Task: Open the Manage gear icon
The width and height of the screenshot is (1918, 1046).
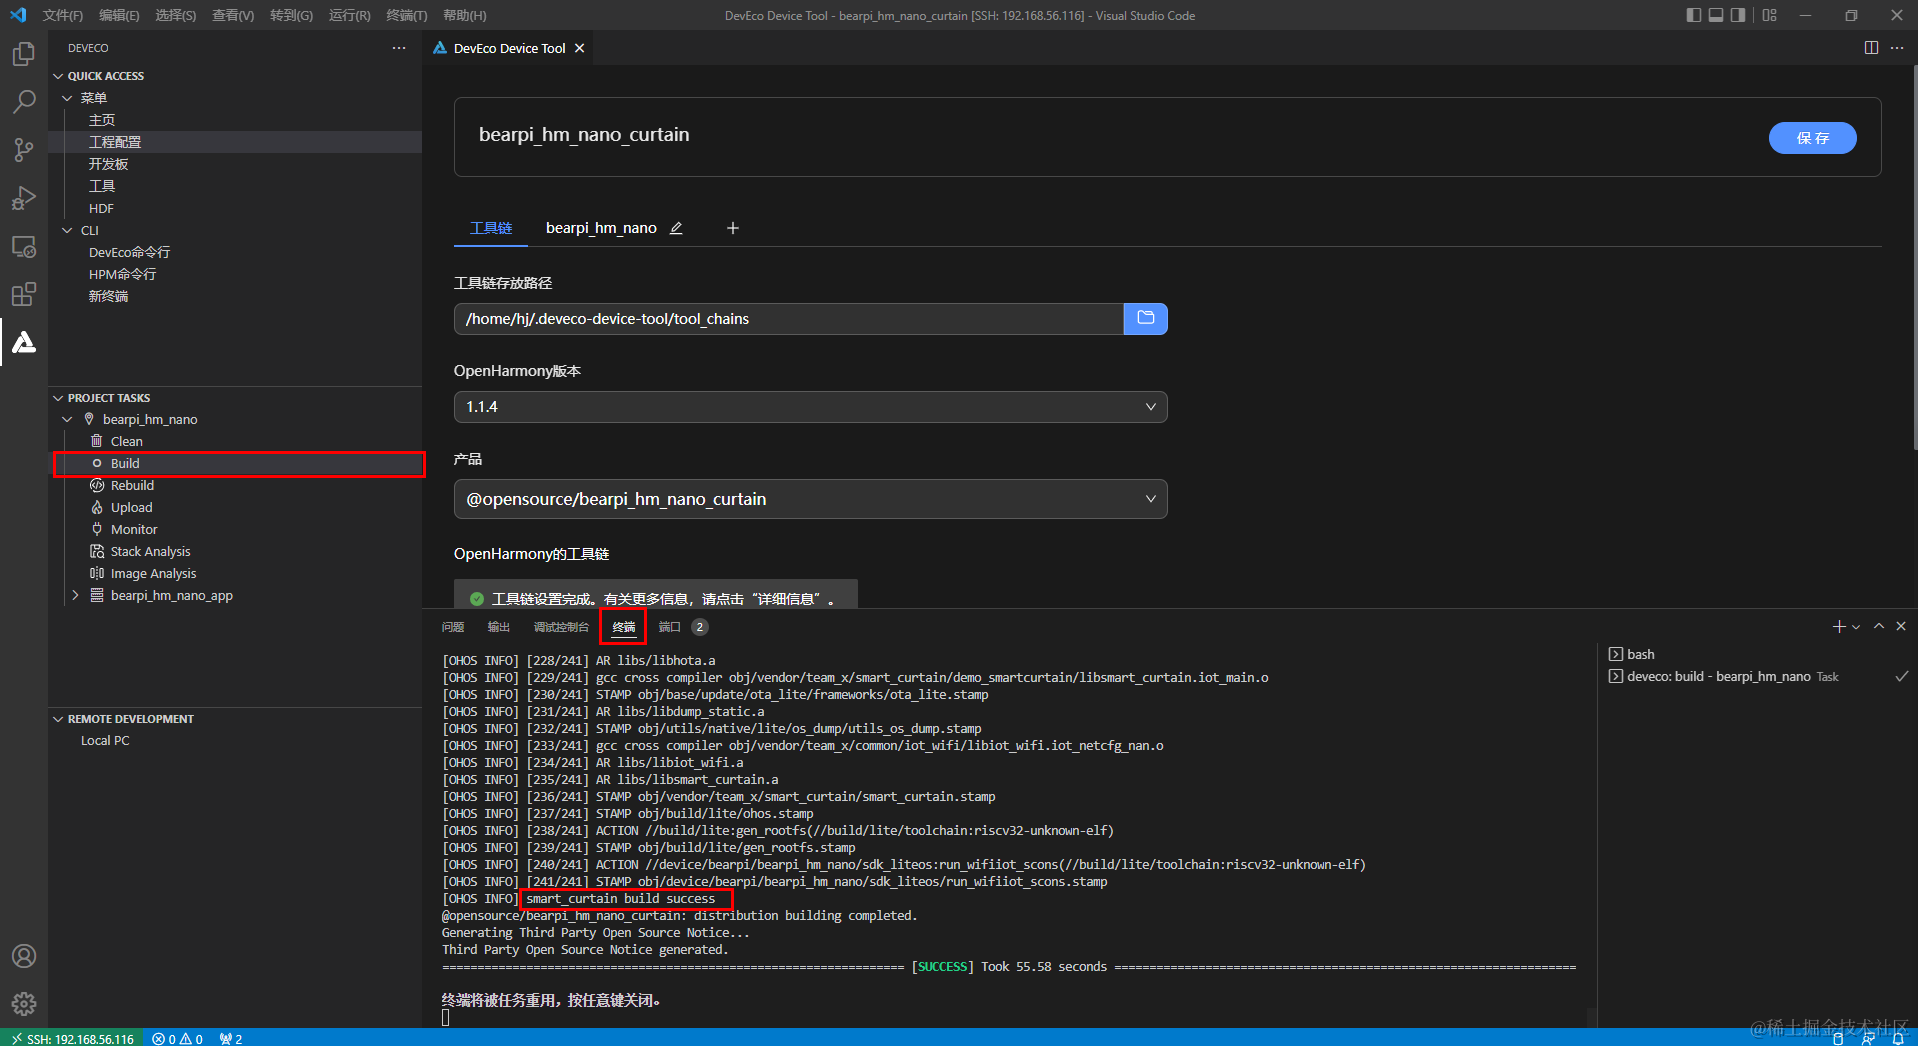Action: 24,1004
